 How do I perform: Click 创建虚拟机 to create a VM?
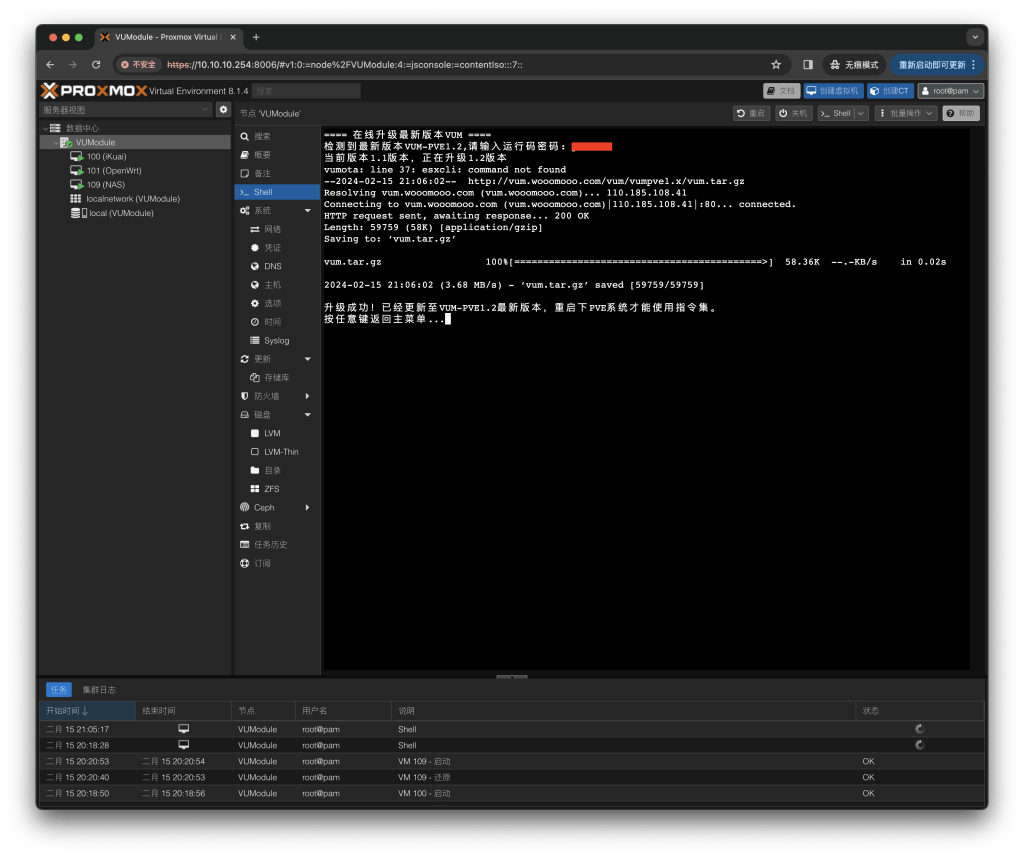[833, 91]
